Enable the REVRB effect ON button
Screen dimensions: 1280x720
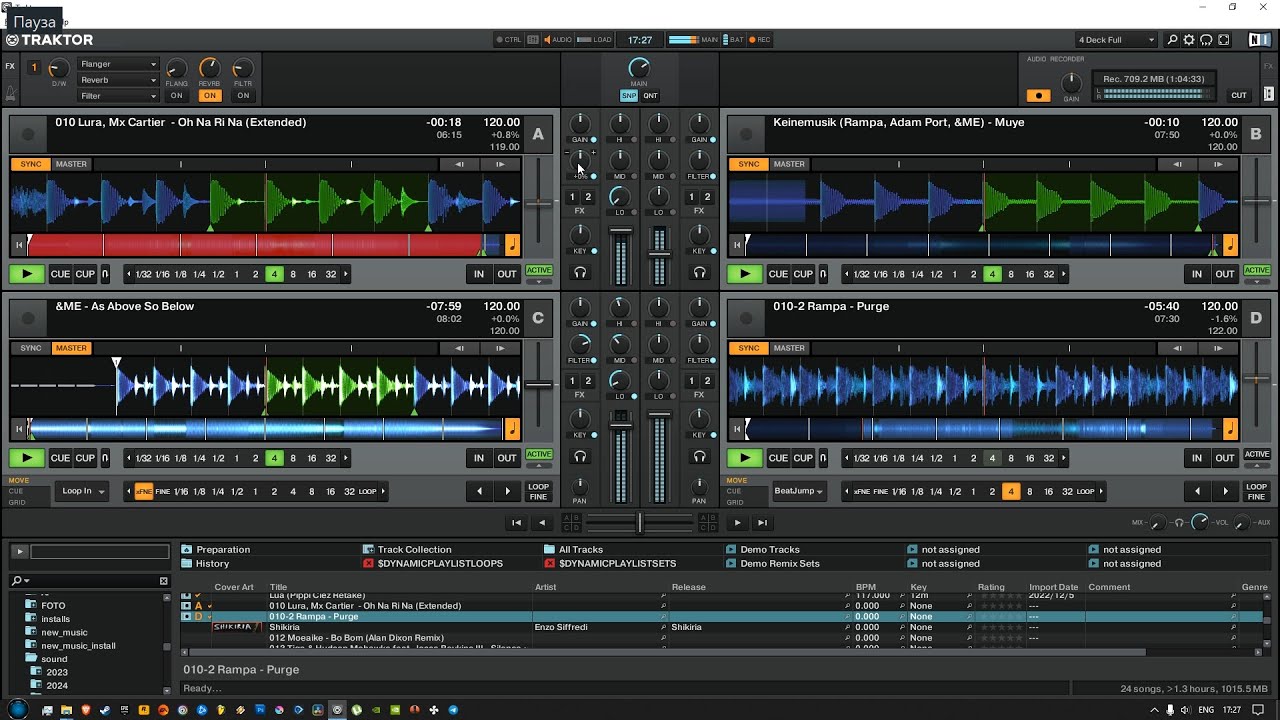pos(209,96)
